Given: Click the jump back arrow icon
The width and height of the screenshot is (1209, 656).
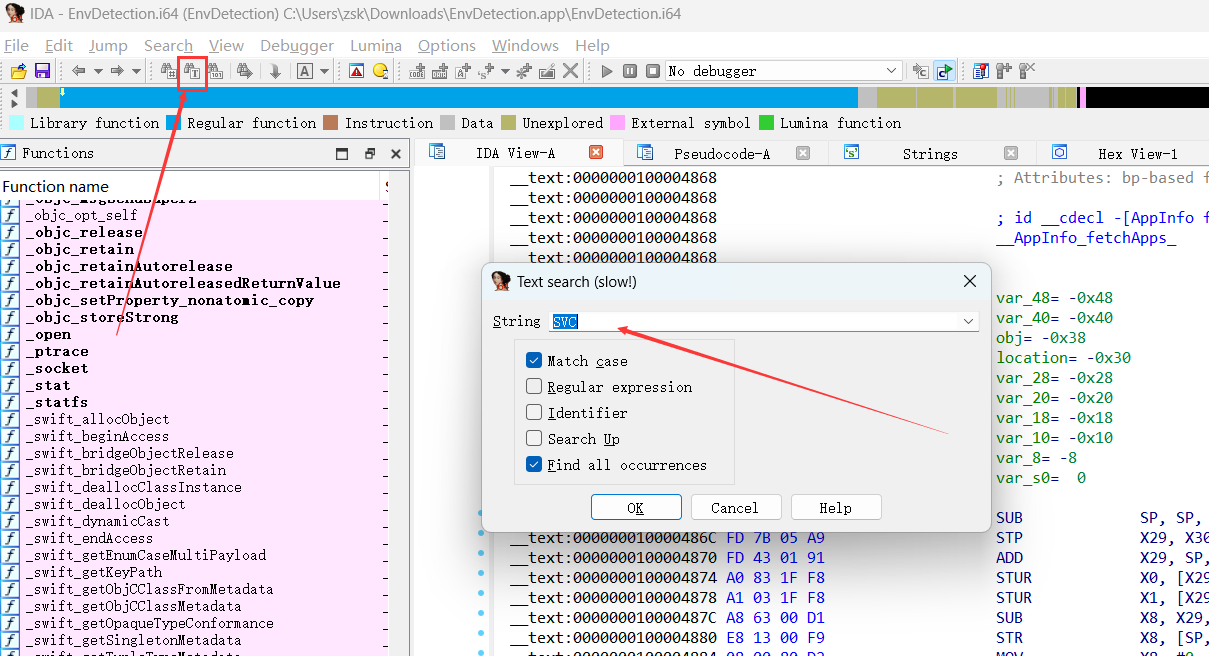Looking at the screenshot, I should click(x=79, y=71).
